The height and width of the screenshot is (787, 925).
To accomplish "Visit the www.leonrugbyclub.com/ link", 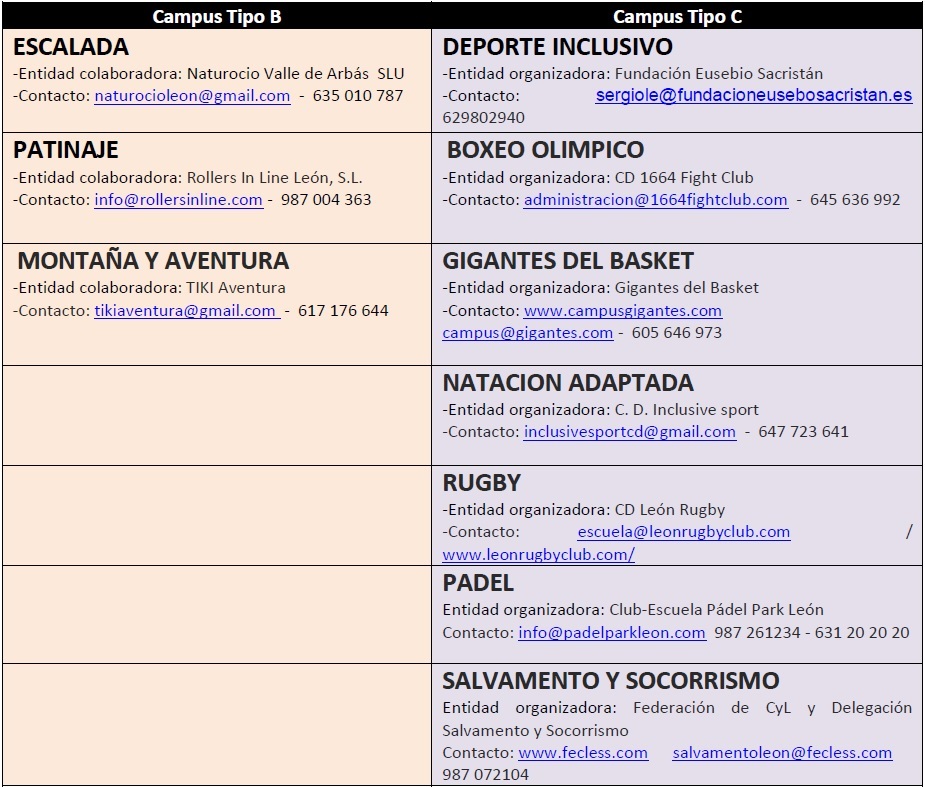I will [x=539, y=555].
